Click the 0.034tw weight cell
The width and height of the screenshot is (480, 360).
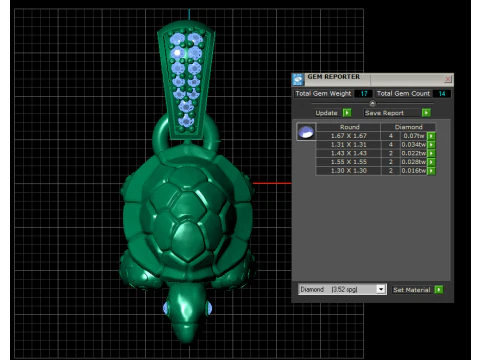tap(414, 145)
